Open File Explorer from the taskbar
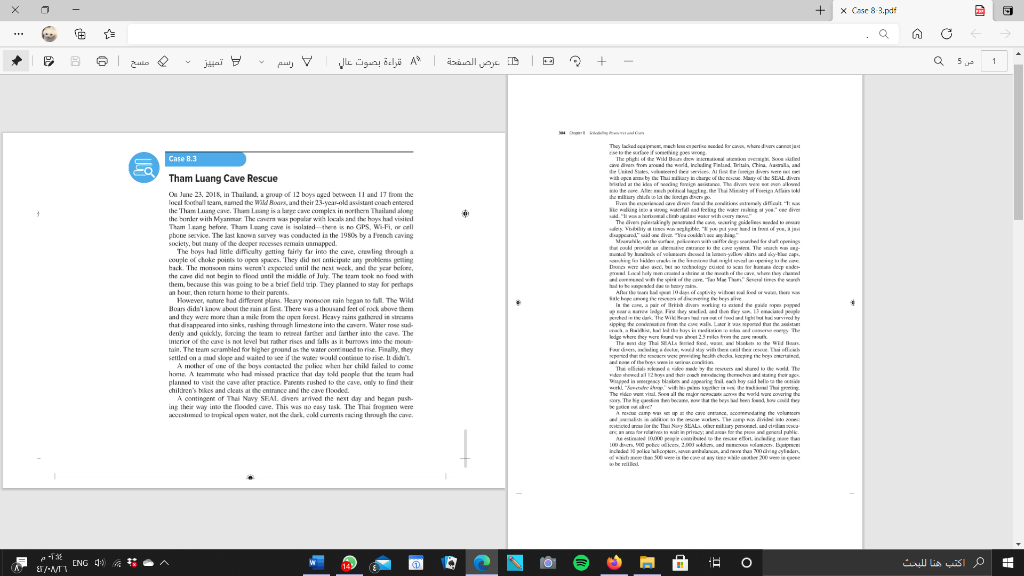Viewport: 1024px width, 576px height. click(x=647, y=562)
